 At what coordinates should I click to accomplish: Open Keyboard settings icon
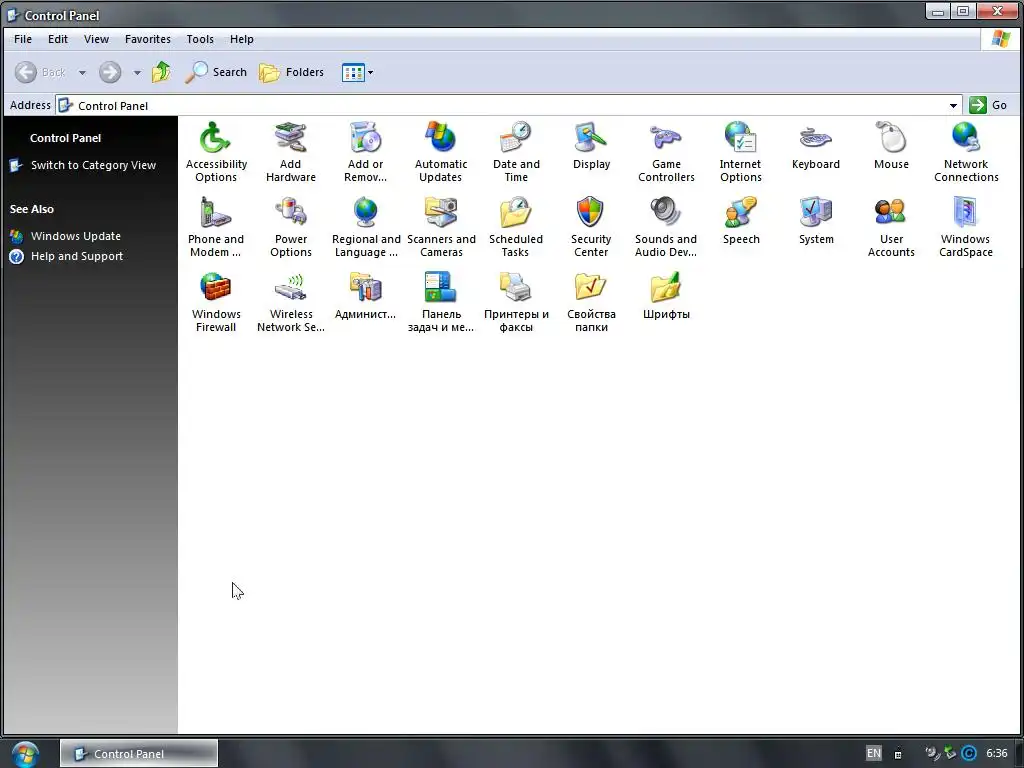[816, 138]
